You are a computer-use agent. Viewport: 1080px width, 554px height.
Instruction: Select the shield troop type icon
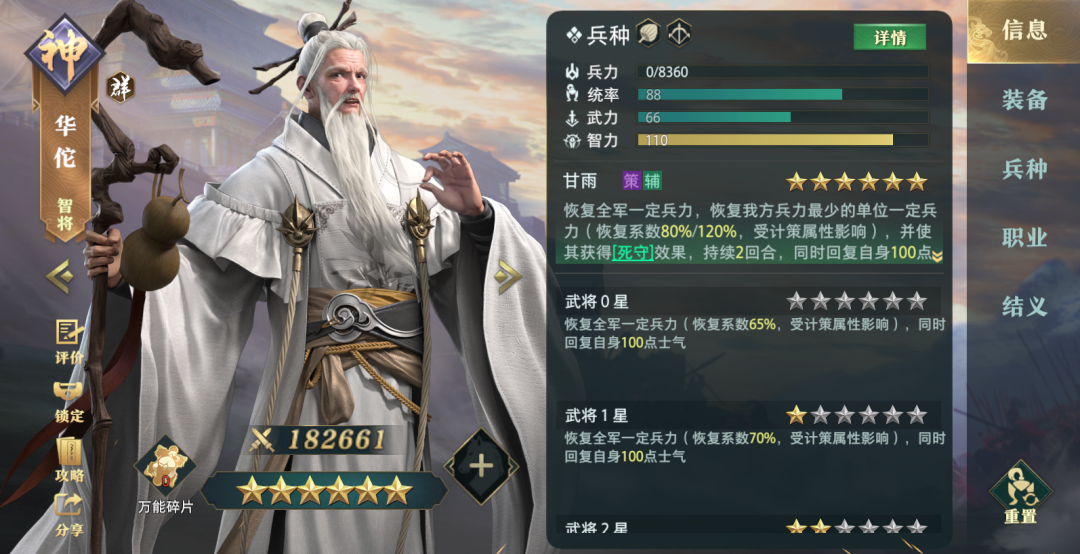click(x=647, y=33)
